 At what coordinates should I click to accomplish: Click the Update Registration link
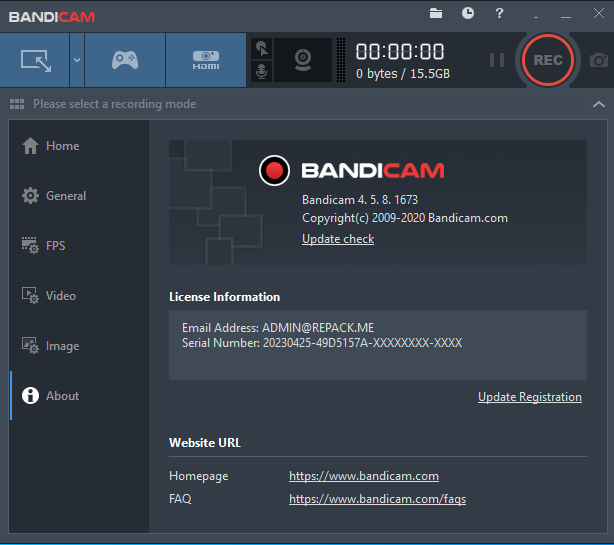point(530,397)
